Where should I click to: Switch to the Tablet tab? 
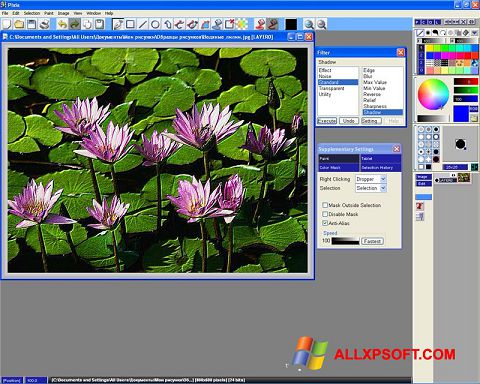(381, 158)
